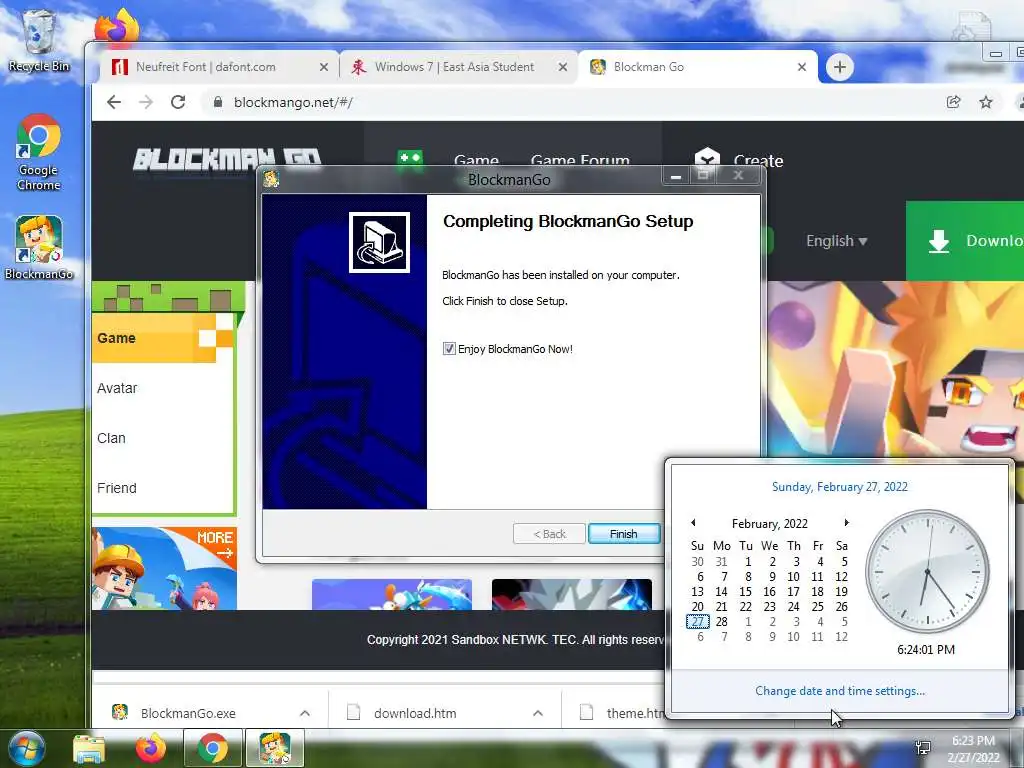Image resolution: width=1024 pixels, height=768 pixels.
Task: Select today's date 27 in calendar
Action: pos(697,622)
